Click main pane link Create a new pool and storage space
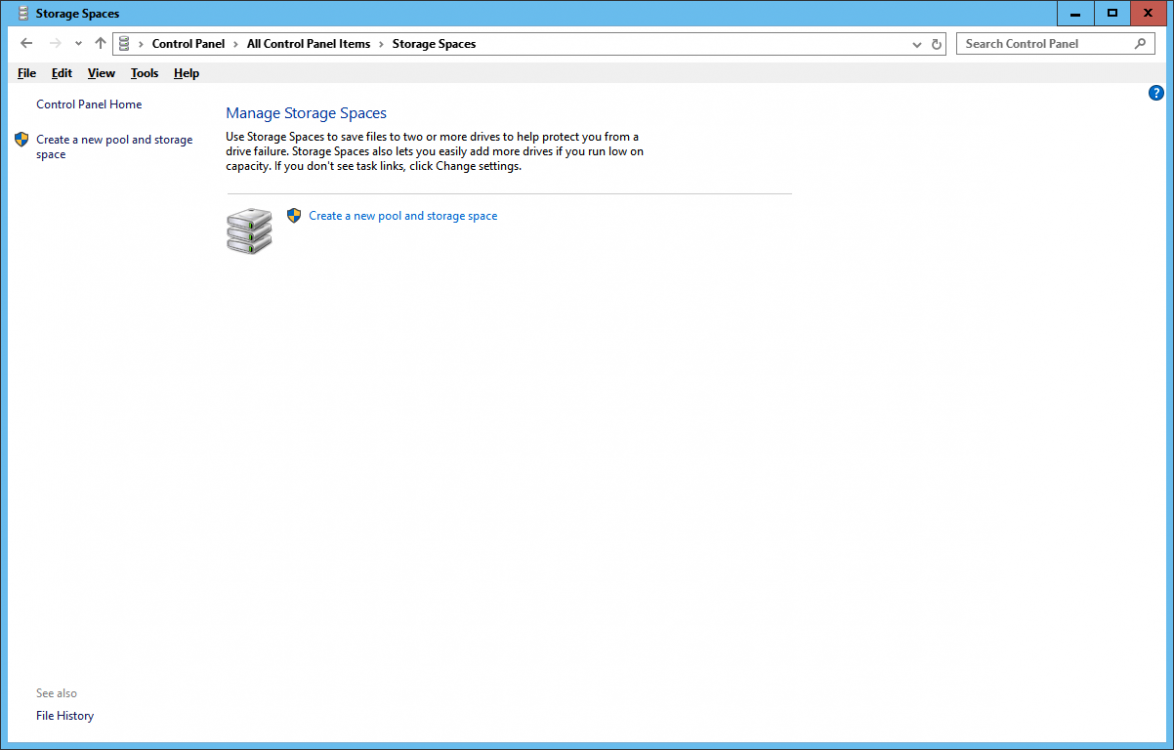 coord(403,216)
